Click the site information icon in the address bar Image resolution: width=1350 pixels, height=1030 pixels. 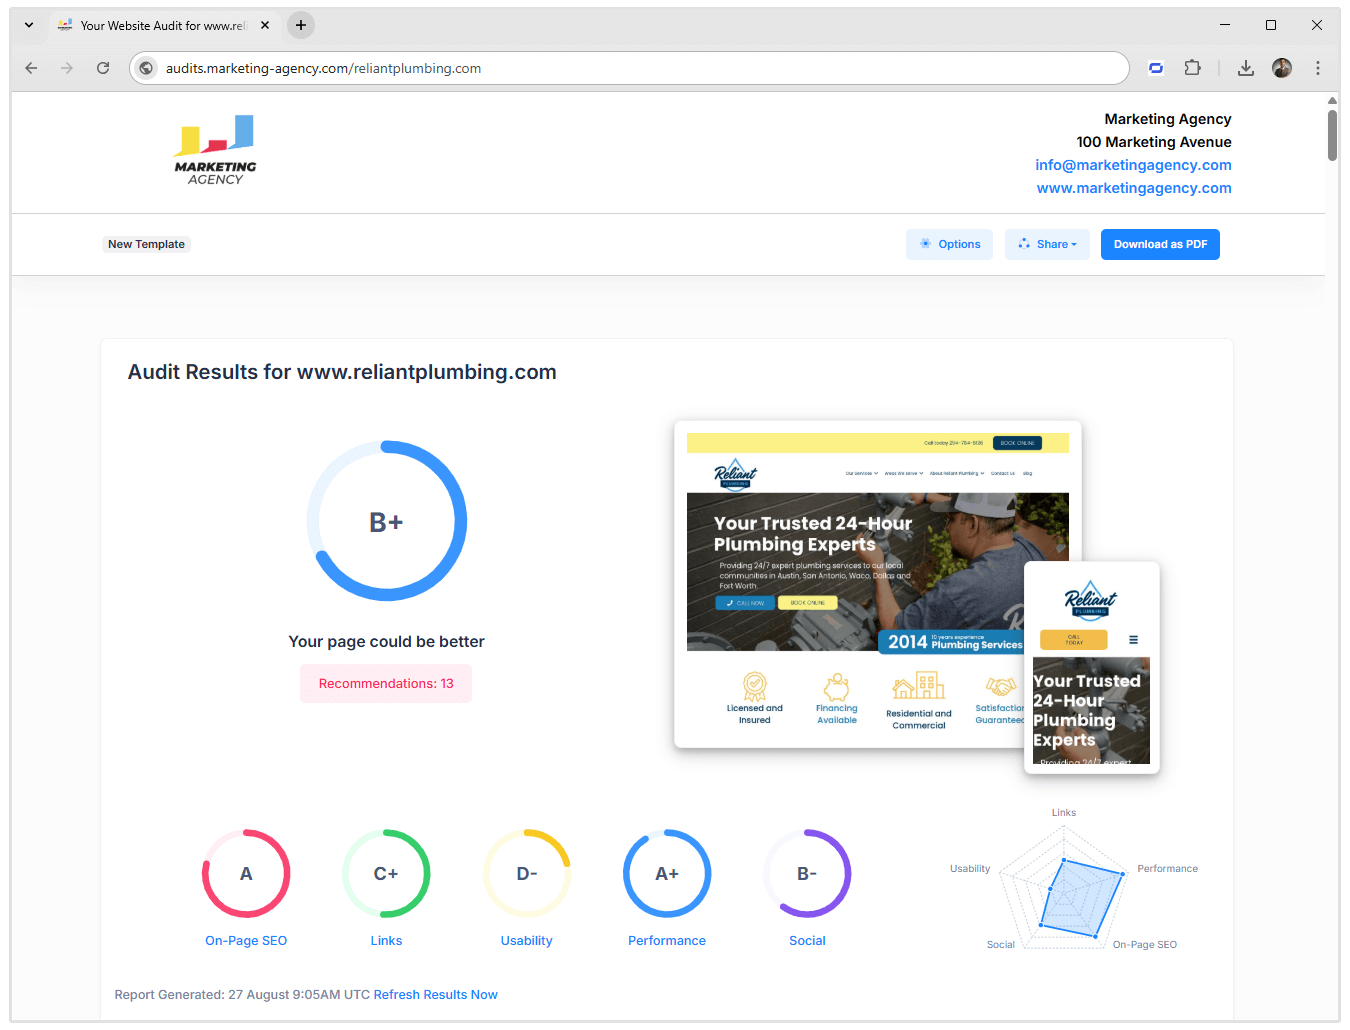146,68
